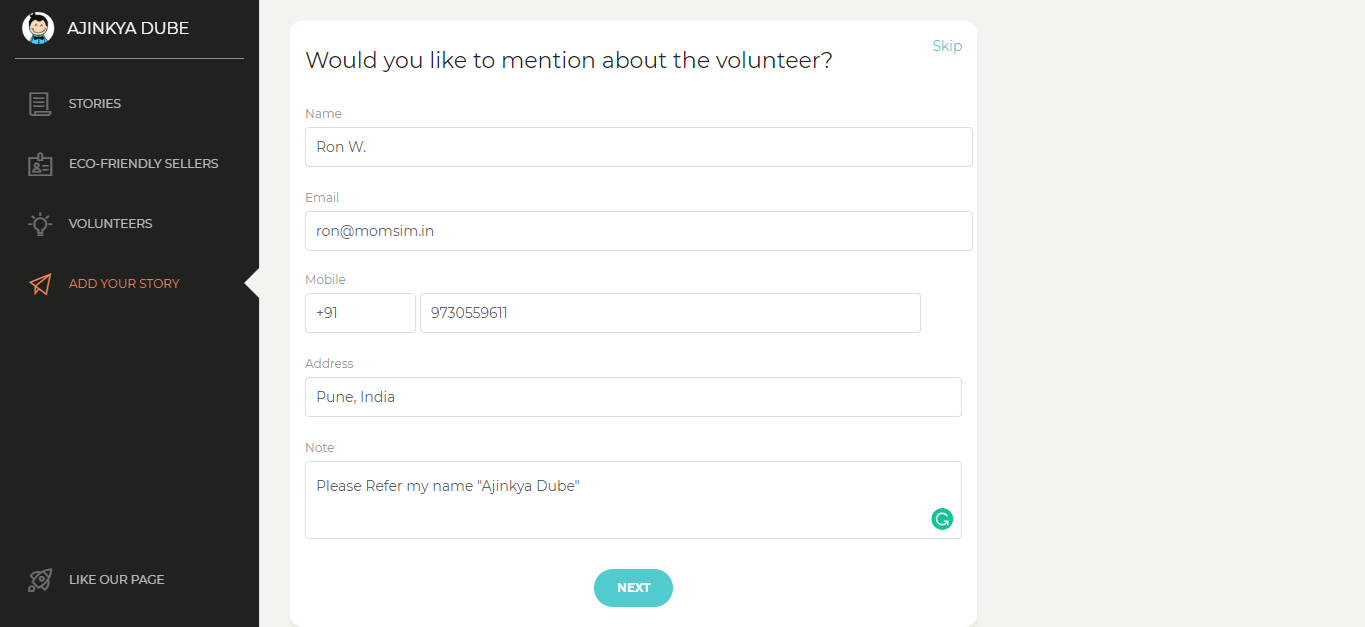1365x627 pixels.
Task: Click the +91 country code field
Action: coord(360,313)
